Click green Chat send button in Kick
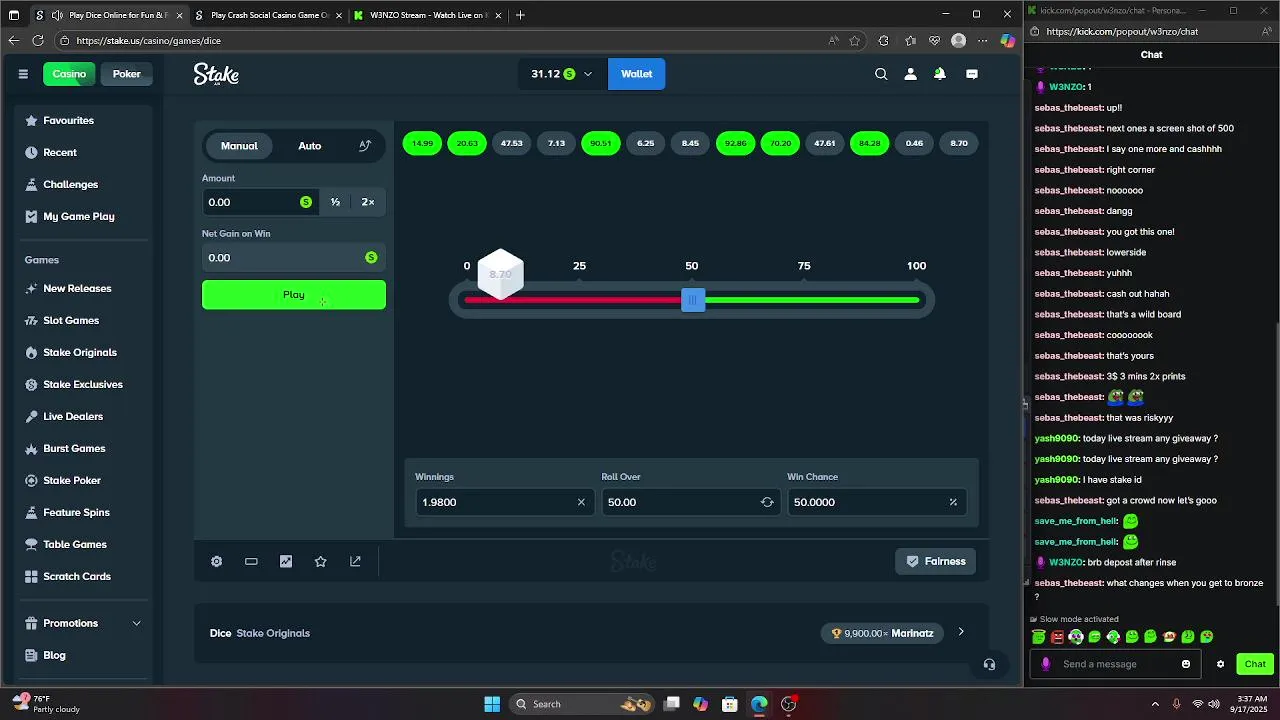This screenshot has width=1280, height=720. pyautogui.click(x=1255, y=664)
